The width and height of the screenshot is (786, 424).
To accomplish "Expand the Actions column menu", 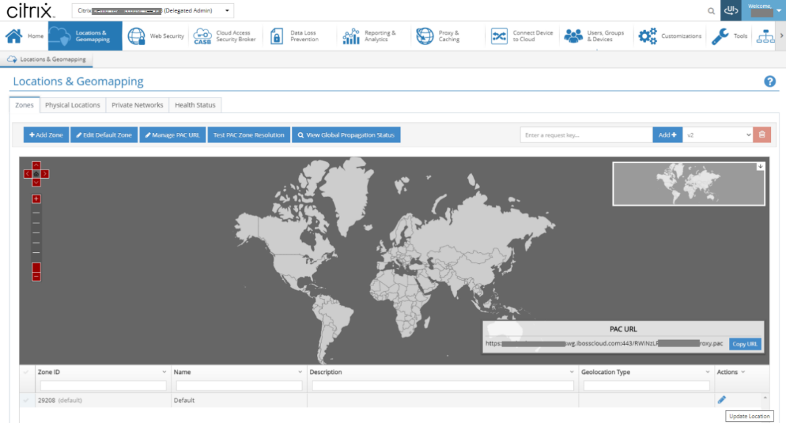I will point(743,372).
